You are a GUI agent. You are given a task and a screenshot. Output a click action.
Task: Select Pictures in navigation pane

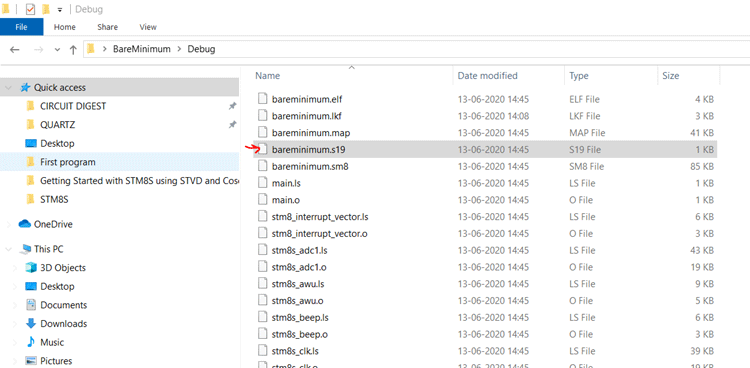click(x=56, y=361)
